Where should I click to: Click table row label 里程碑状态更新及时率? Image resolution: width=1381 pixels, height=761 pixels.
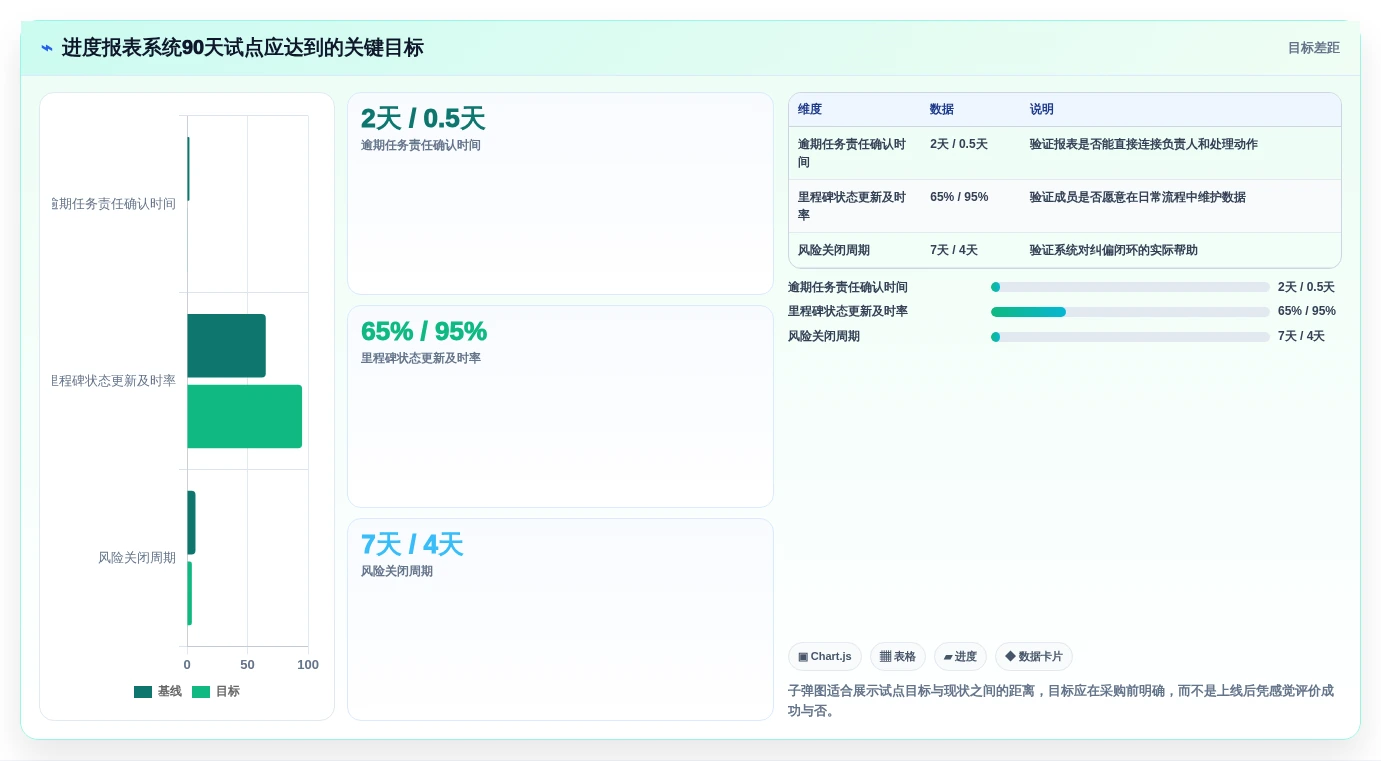[x=852, y=206]
